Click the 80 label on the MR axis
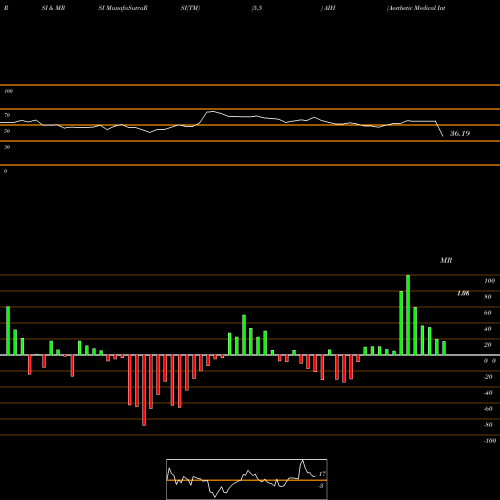The width and height of the screenshot is (500, 500). (488, 297)
